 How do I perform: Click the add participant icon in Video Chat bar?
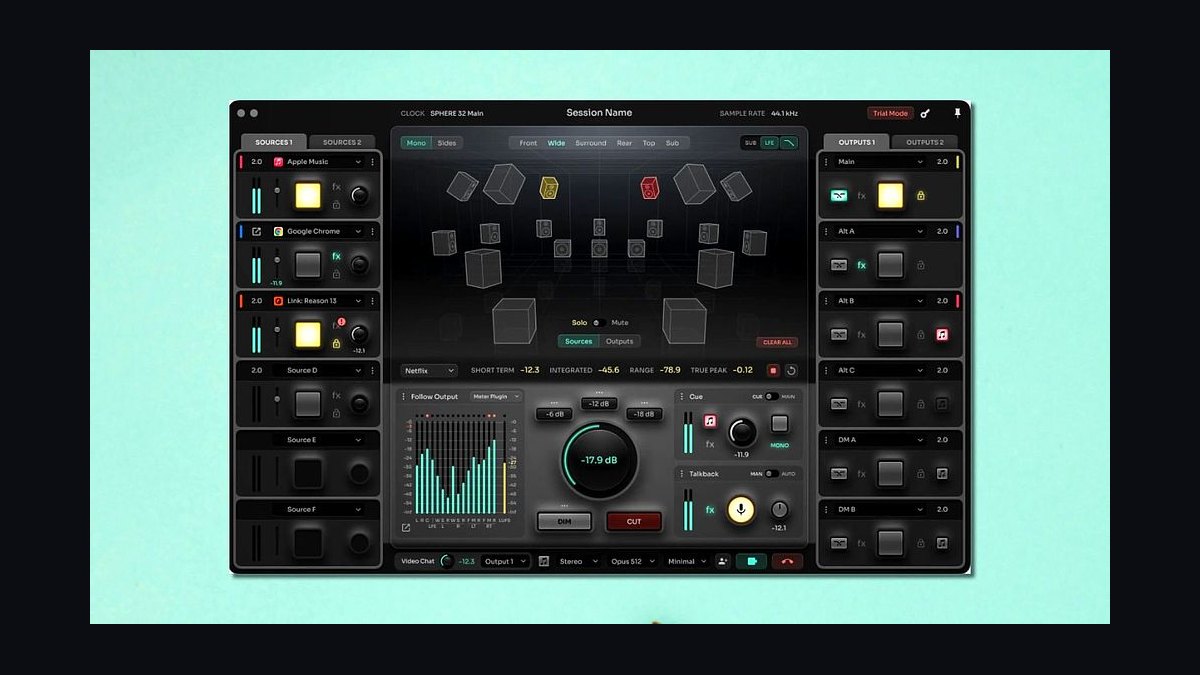723,561
